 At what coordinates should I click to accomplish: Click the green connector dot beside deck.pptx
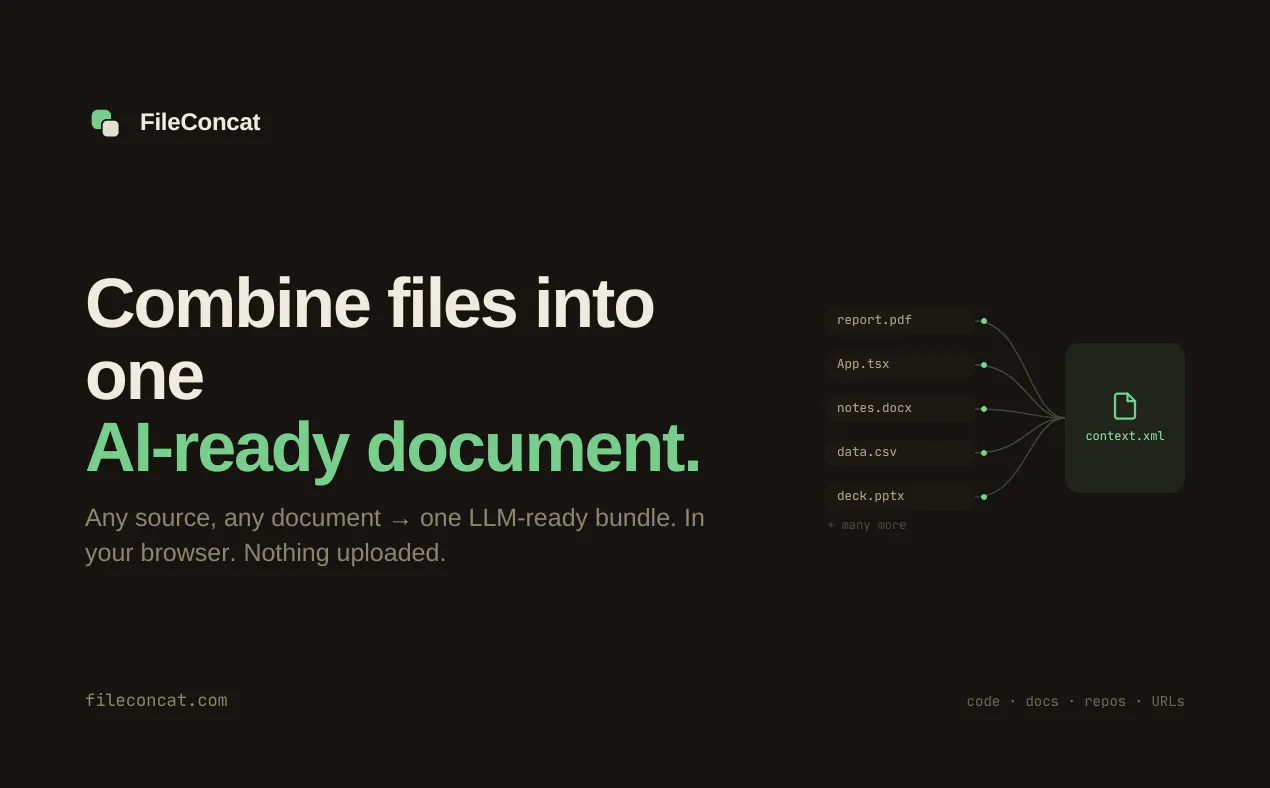coord(984,497)
